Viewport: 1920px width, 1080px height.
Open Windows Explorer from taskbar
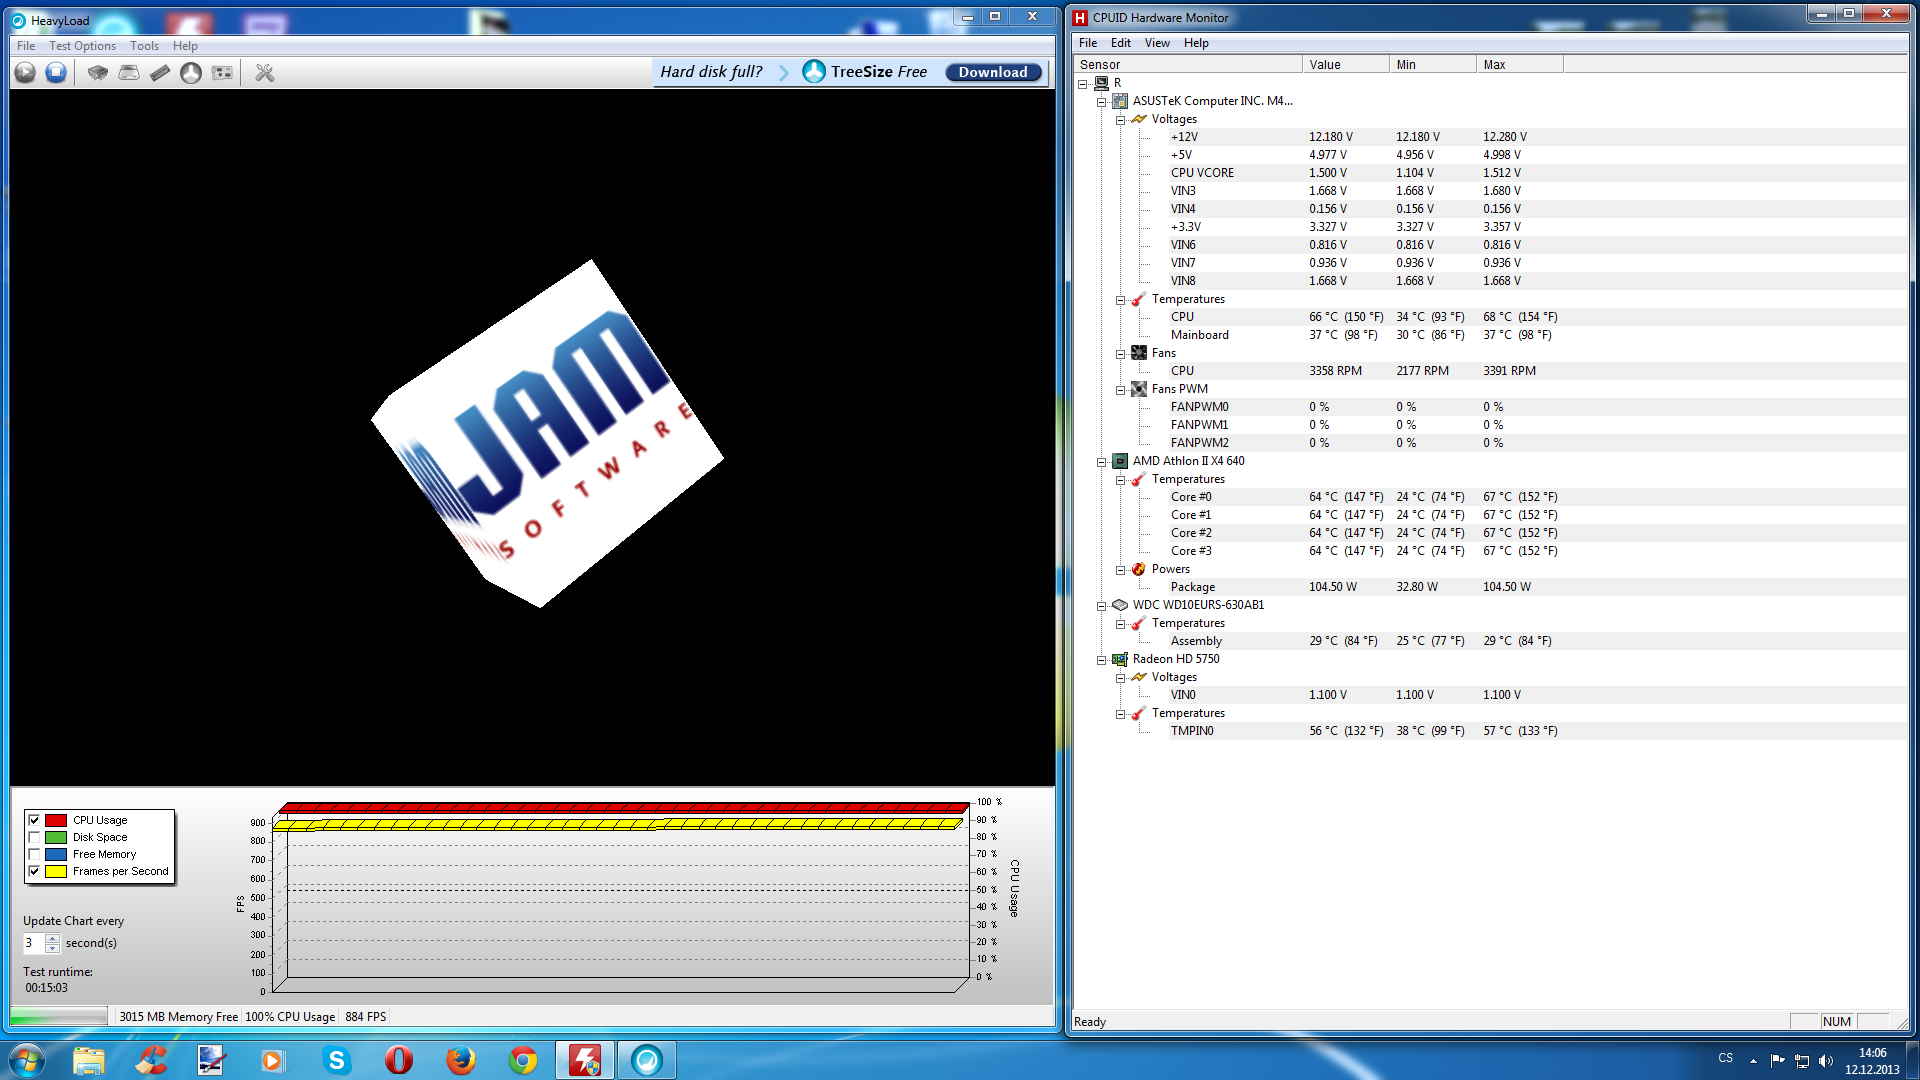click(x=88, y=1060)
